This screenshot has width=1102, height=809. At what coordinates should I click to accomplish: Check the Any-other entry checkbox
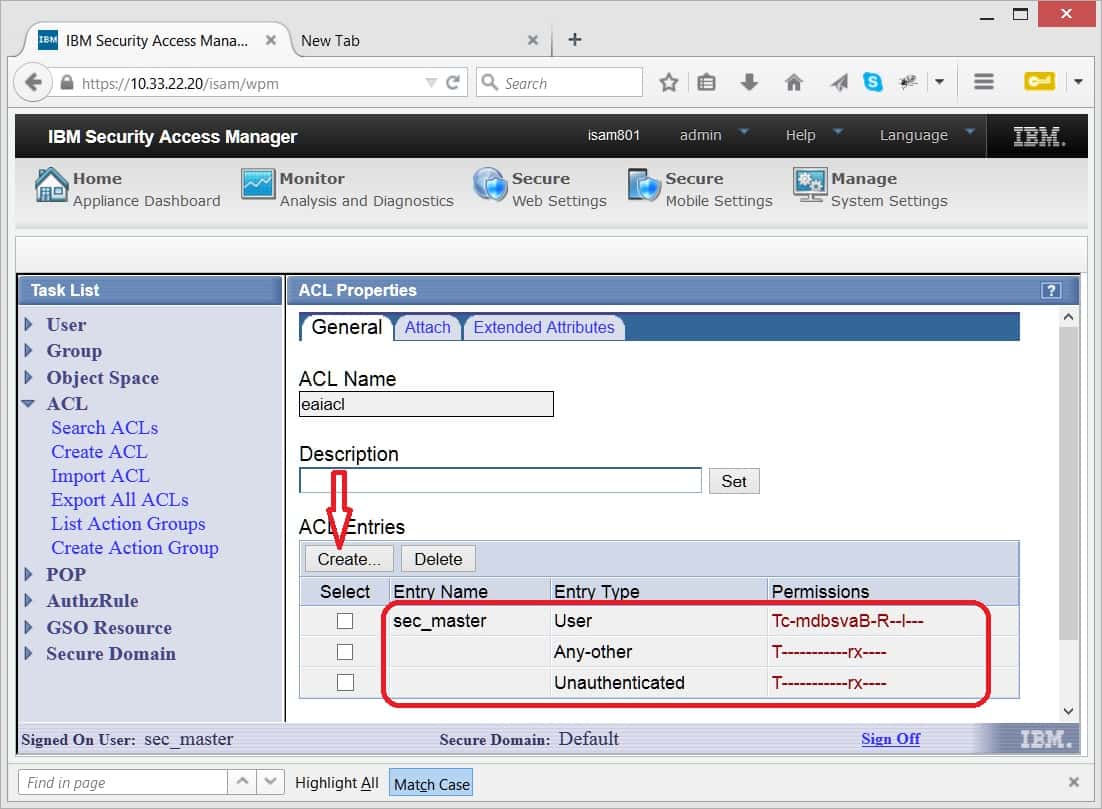pos(344,651)
